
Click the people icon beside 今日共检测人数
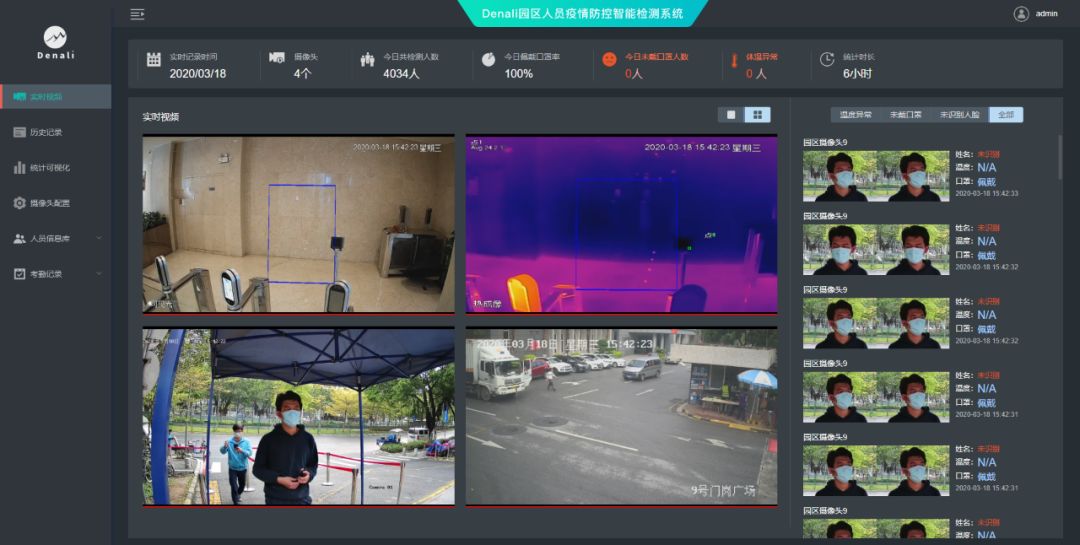click(367, 60)
